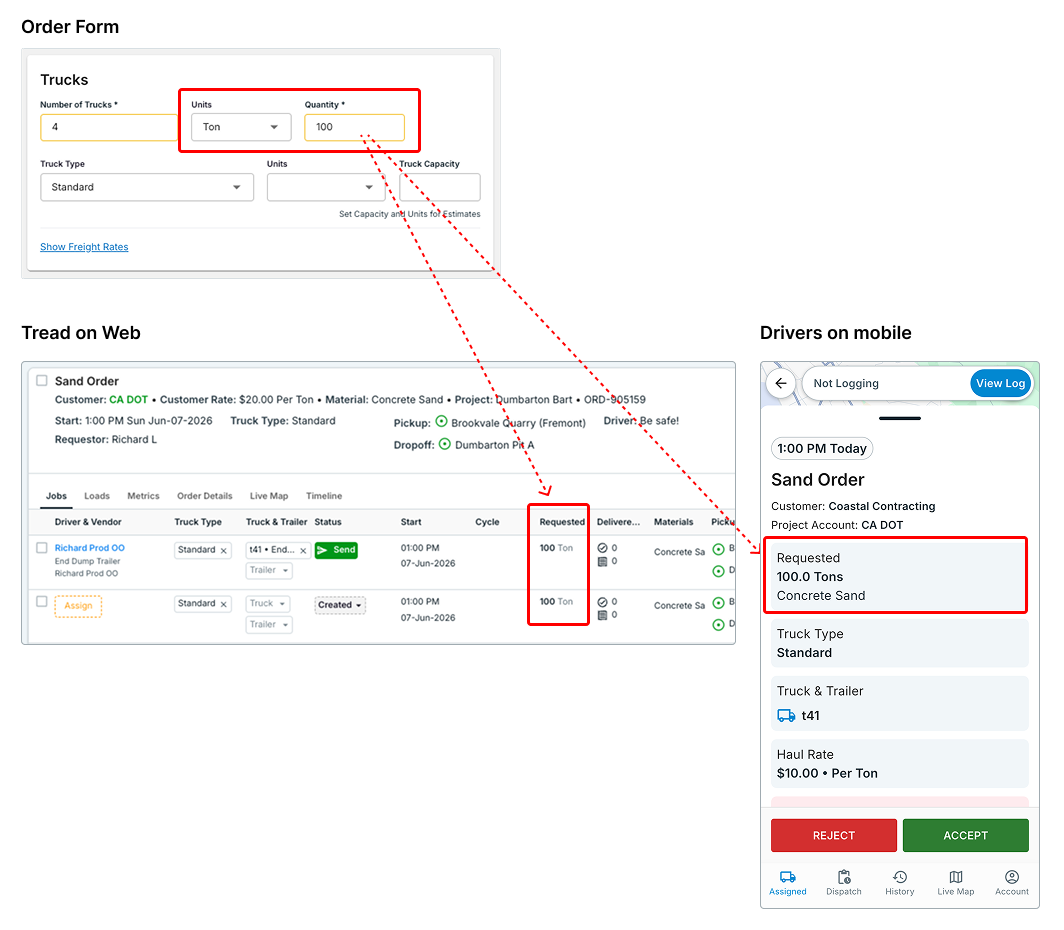
Task: Click the Not Logging status text
Action: [x=846, y=383]
